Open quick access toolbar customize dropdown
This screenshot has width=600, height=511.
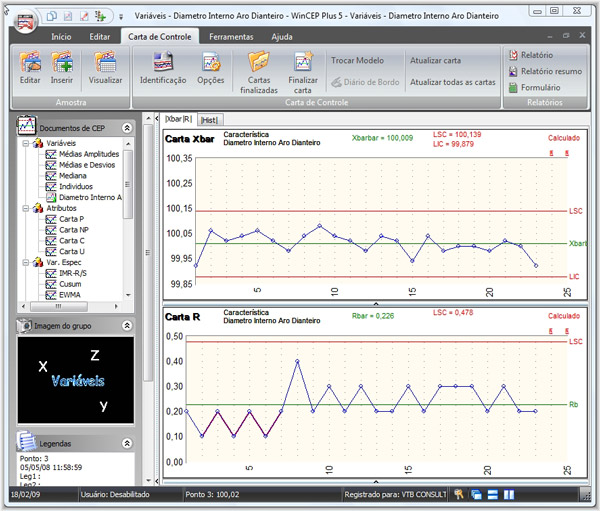(x=121, y=16)
